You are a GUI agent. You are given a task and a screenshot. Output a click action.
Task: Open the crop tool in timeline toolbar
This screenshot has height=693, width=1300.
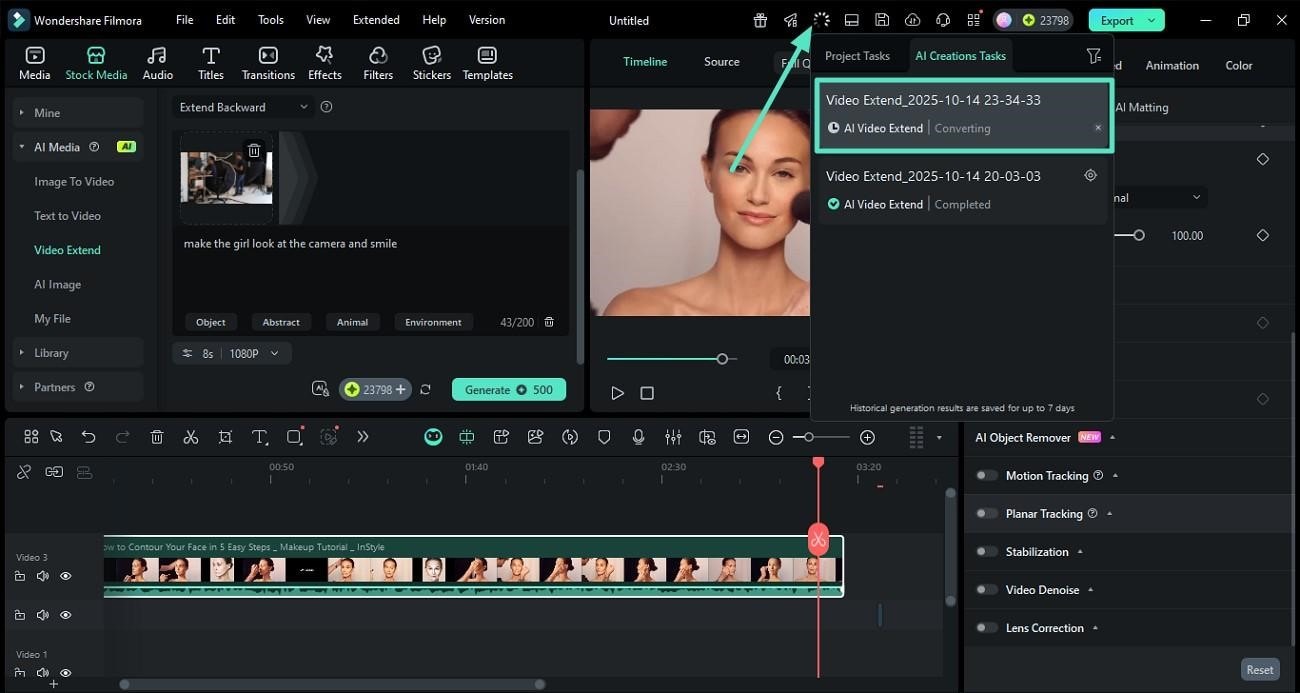[225, 437]
